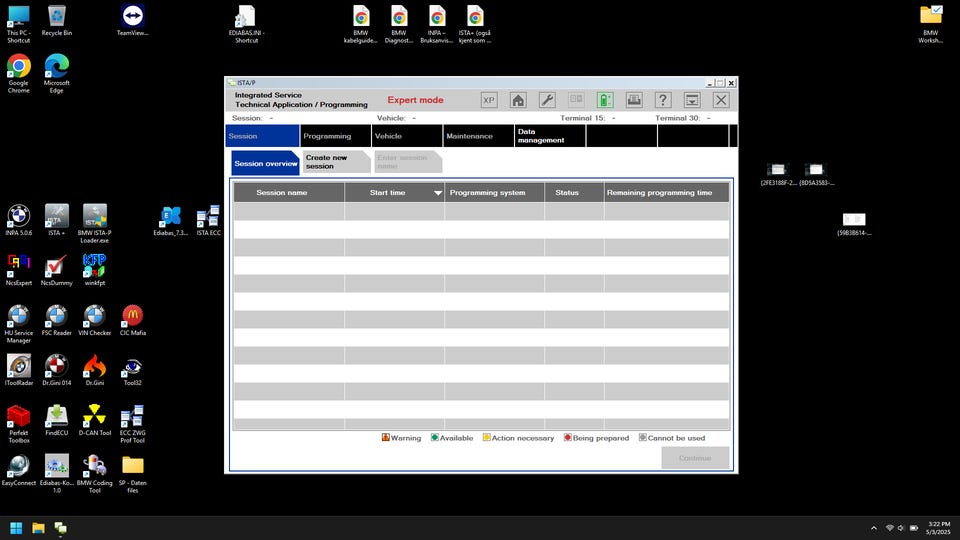Open SP - Daten files folder
Screen dimensions: 960x540
[x=132, y=474]
